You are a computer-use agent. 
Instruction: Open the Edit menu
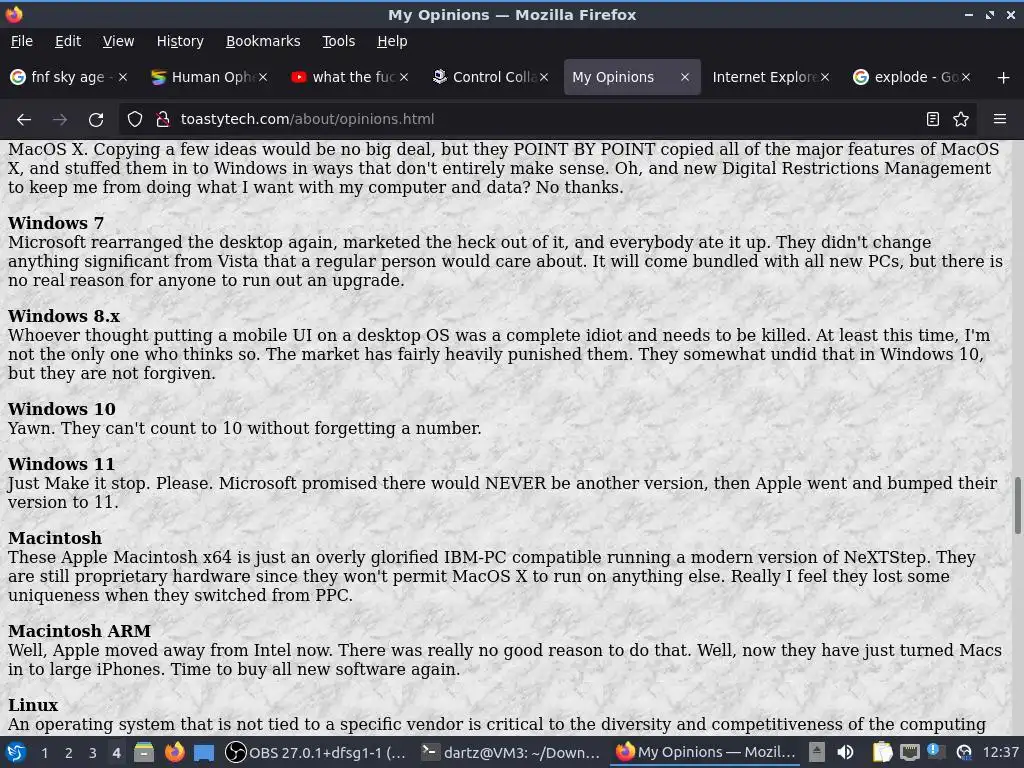68,41
